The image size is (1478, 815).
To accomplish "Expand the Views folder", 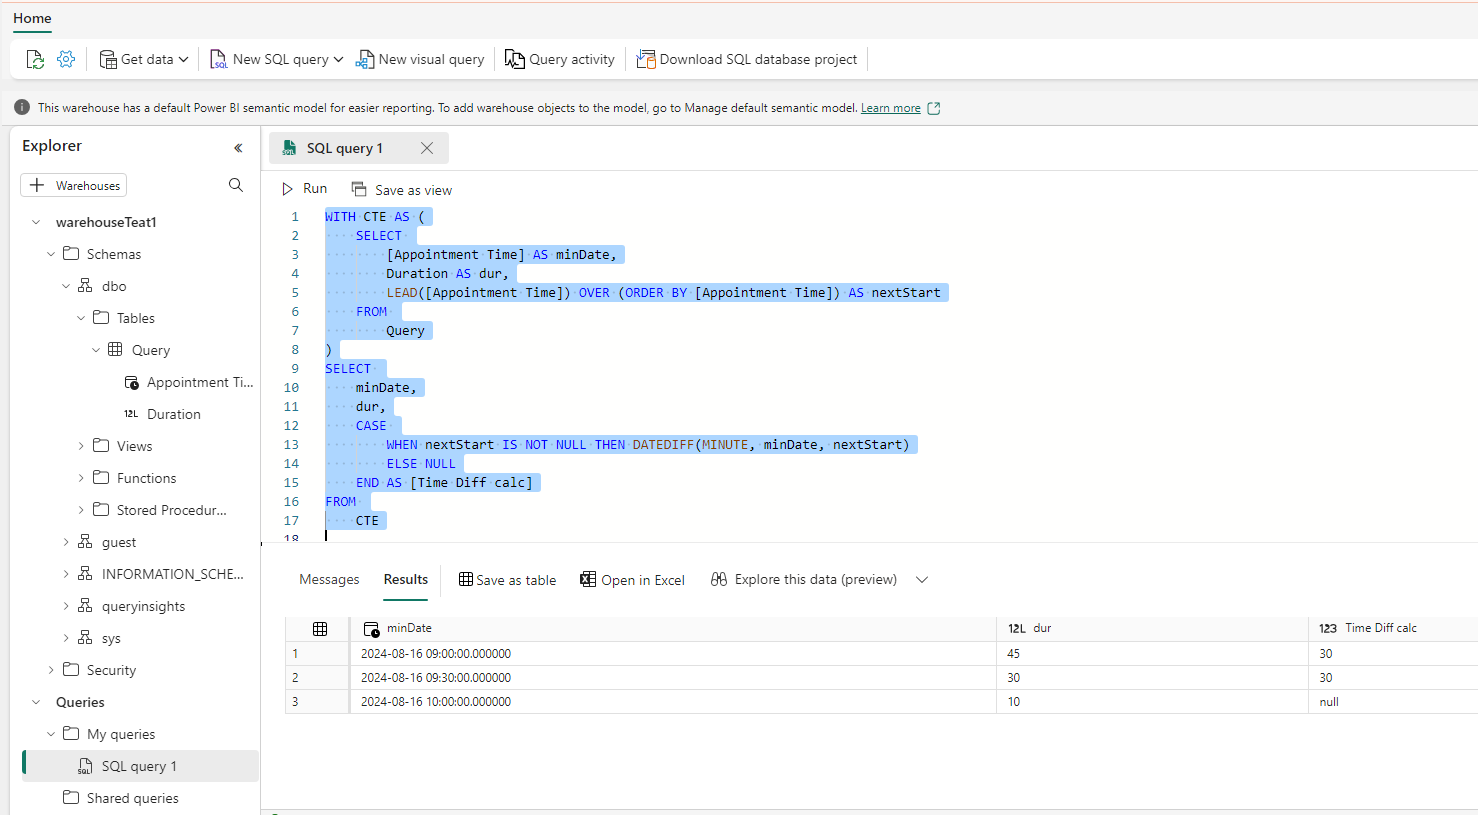I will pos(81,446).
